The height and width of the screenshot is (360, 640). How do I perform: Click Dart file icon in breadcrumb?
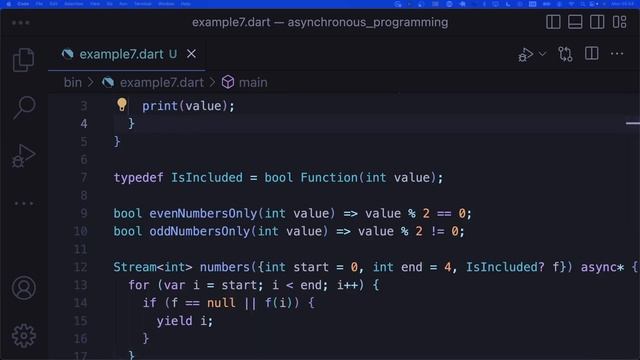coord(108,82)
